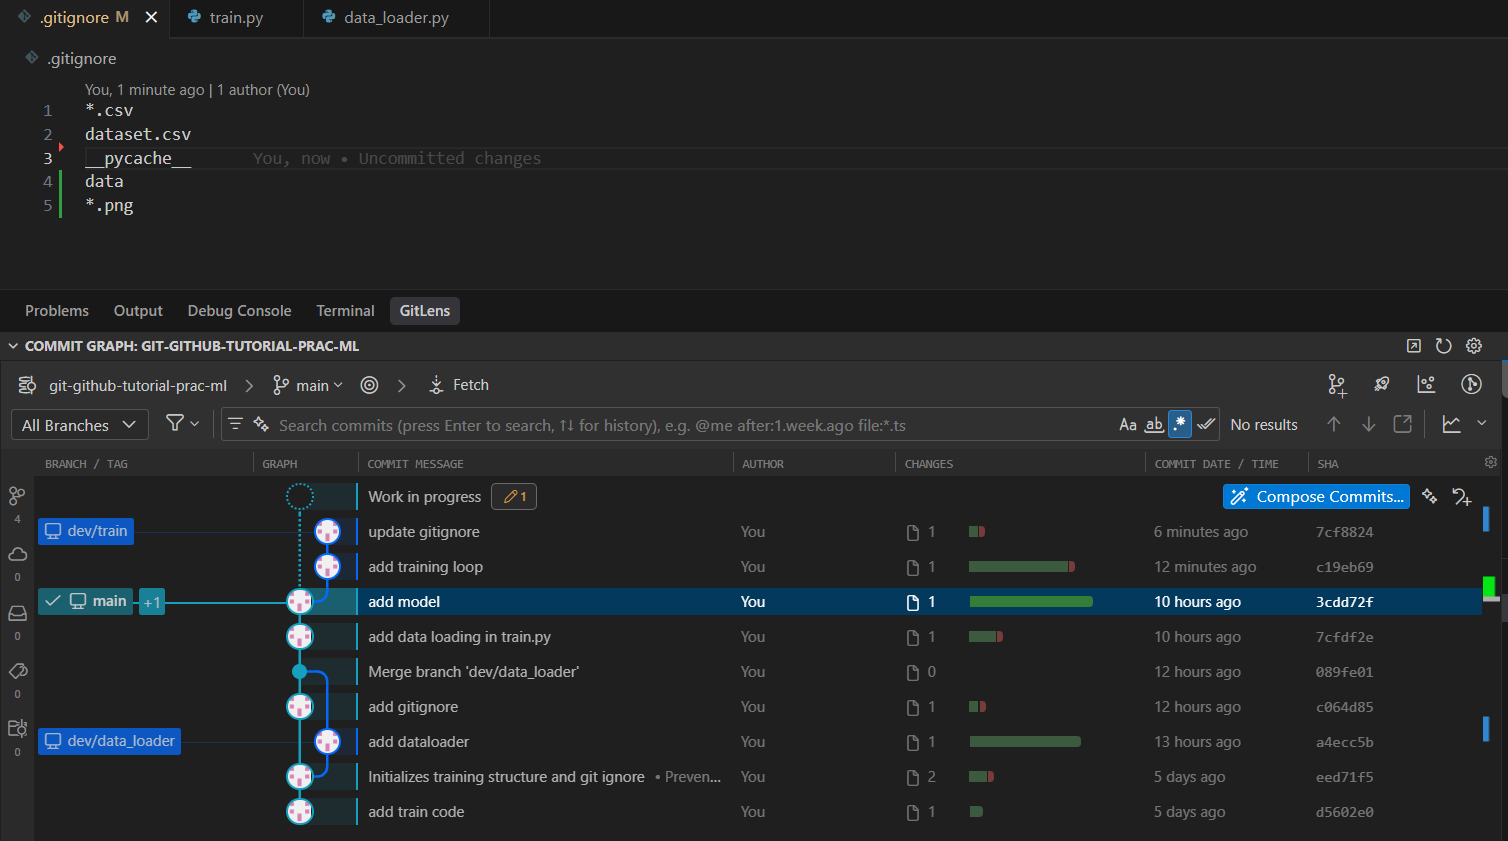Toggle match case in commit search
Screen dimensions: 1508x841
click(x=1129, y=424)
